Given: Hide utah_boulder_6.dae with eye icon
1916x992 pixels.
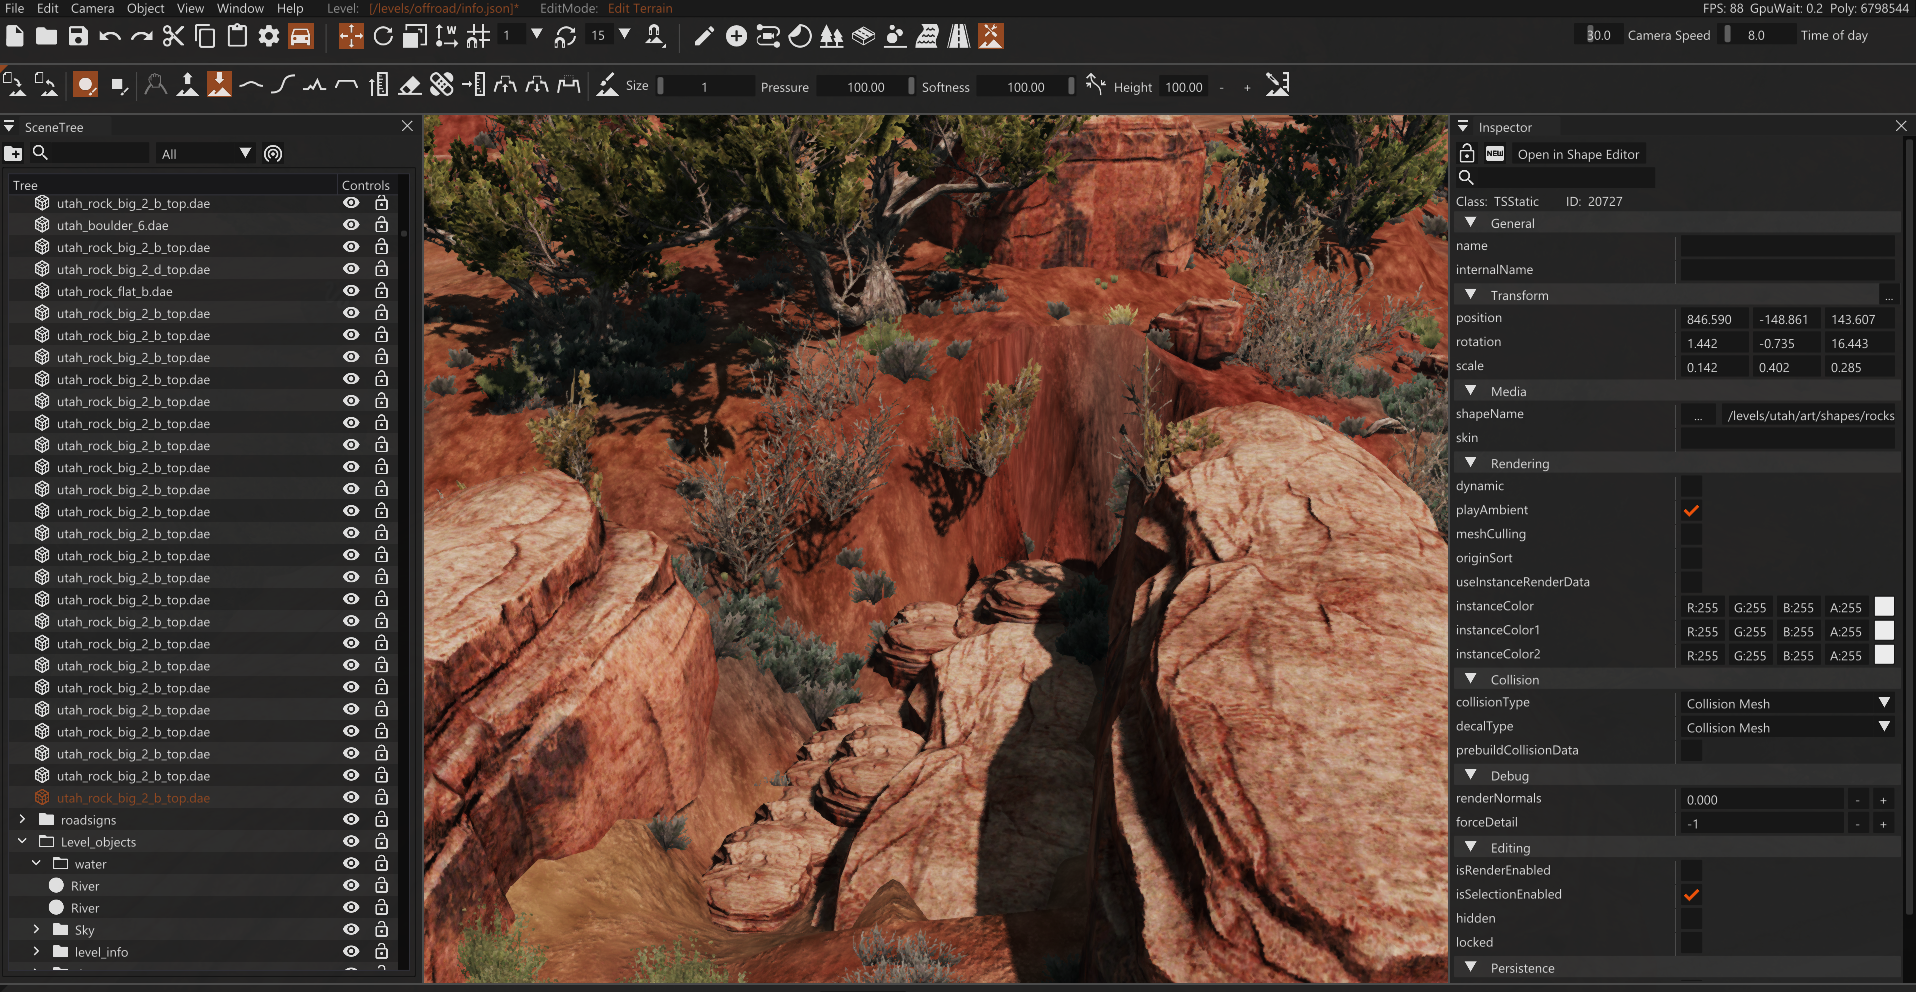Looking at the screenshot, I should click(x=351, y=225).
